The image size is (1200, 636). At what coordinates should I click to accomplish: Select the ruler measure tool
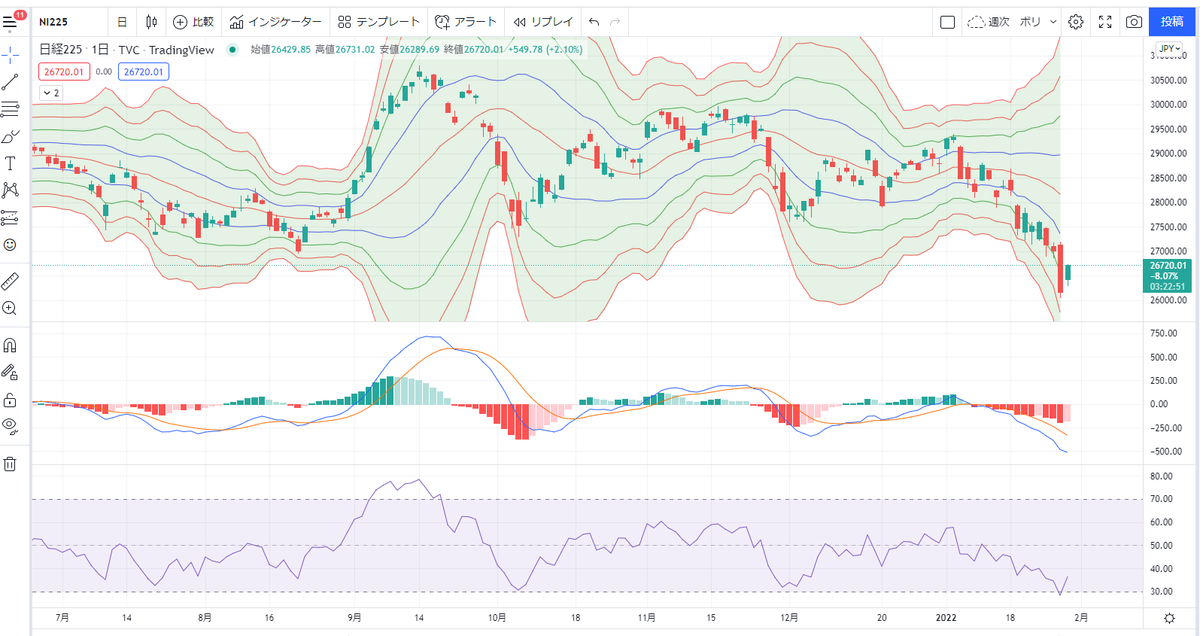click(x=10, y=280)
